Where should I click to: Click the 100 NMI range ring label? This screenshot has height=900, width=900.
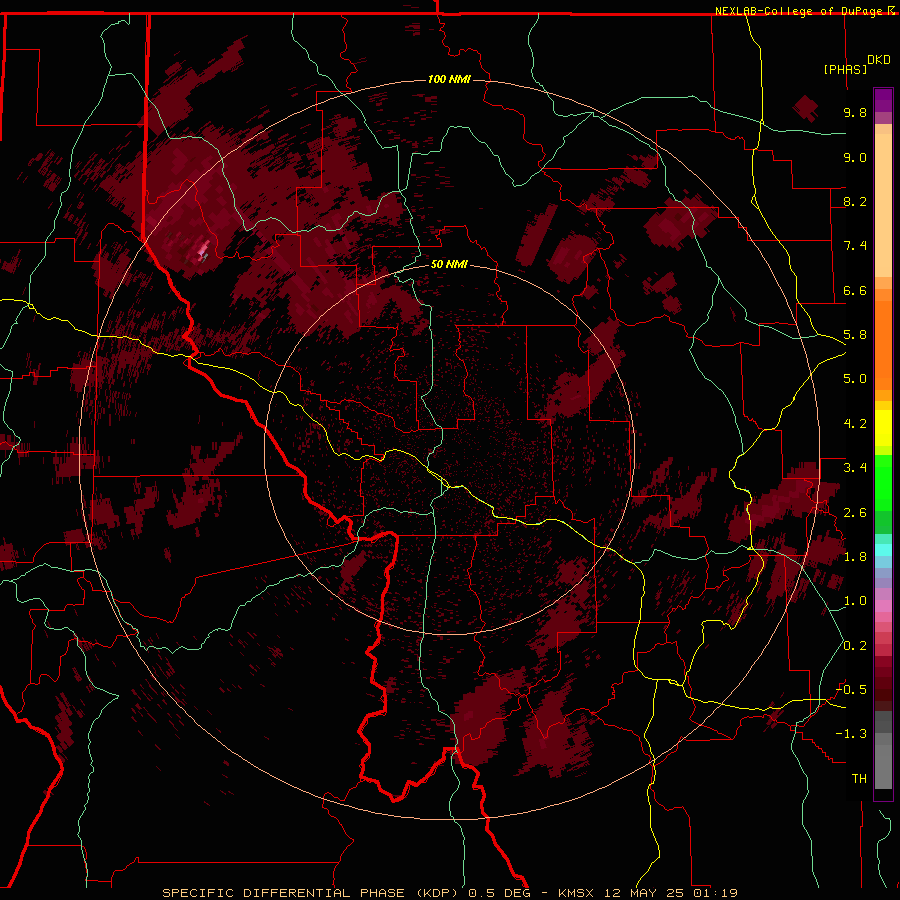click(x=449, y=79)
